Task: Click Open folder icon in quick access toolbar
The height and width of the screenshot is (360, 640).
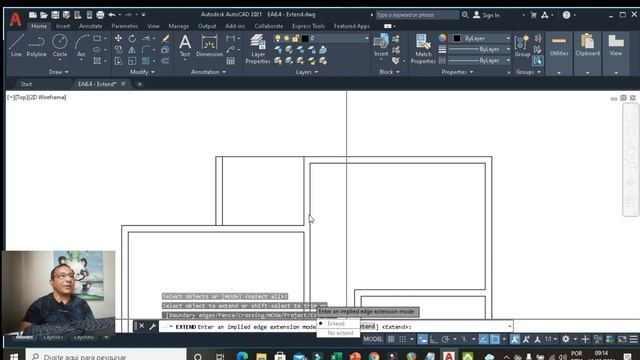Action: pyautogui.click(x=44, y=15)
